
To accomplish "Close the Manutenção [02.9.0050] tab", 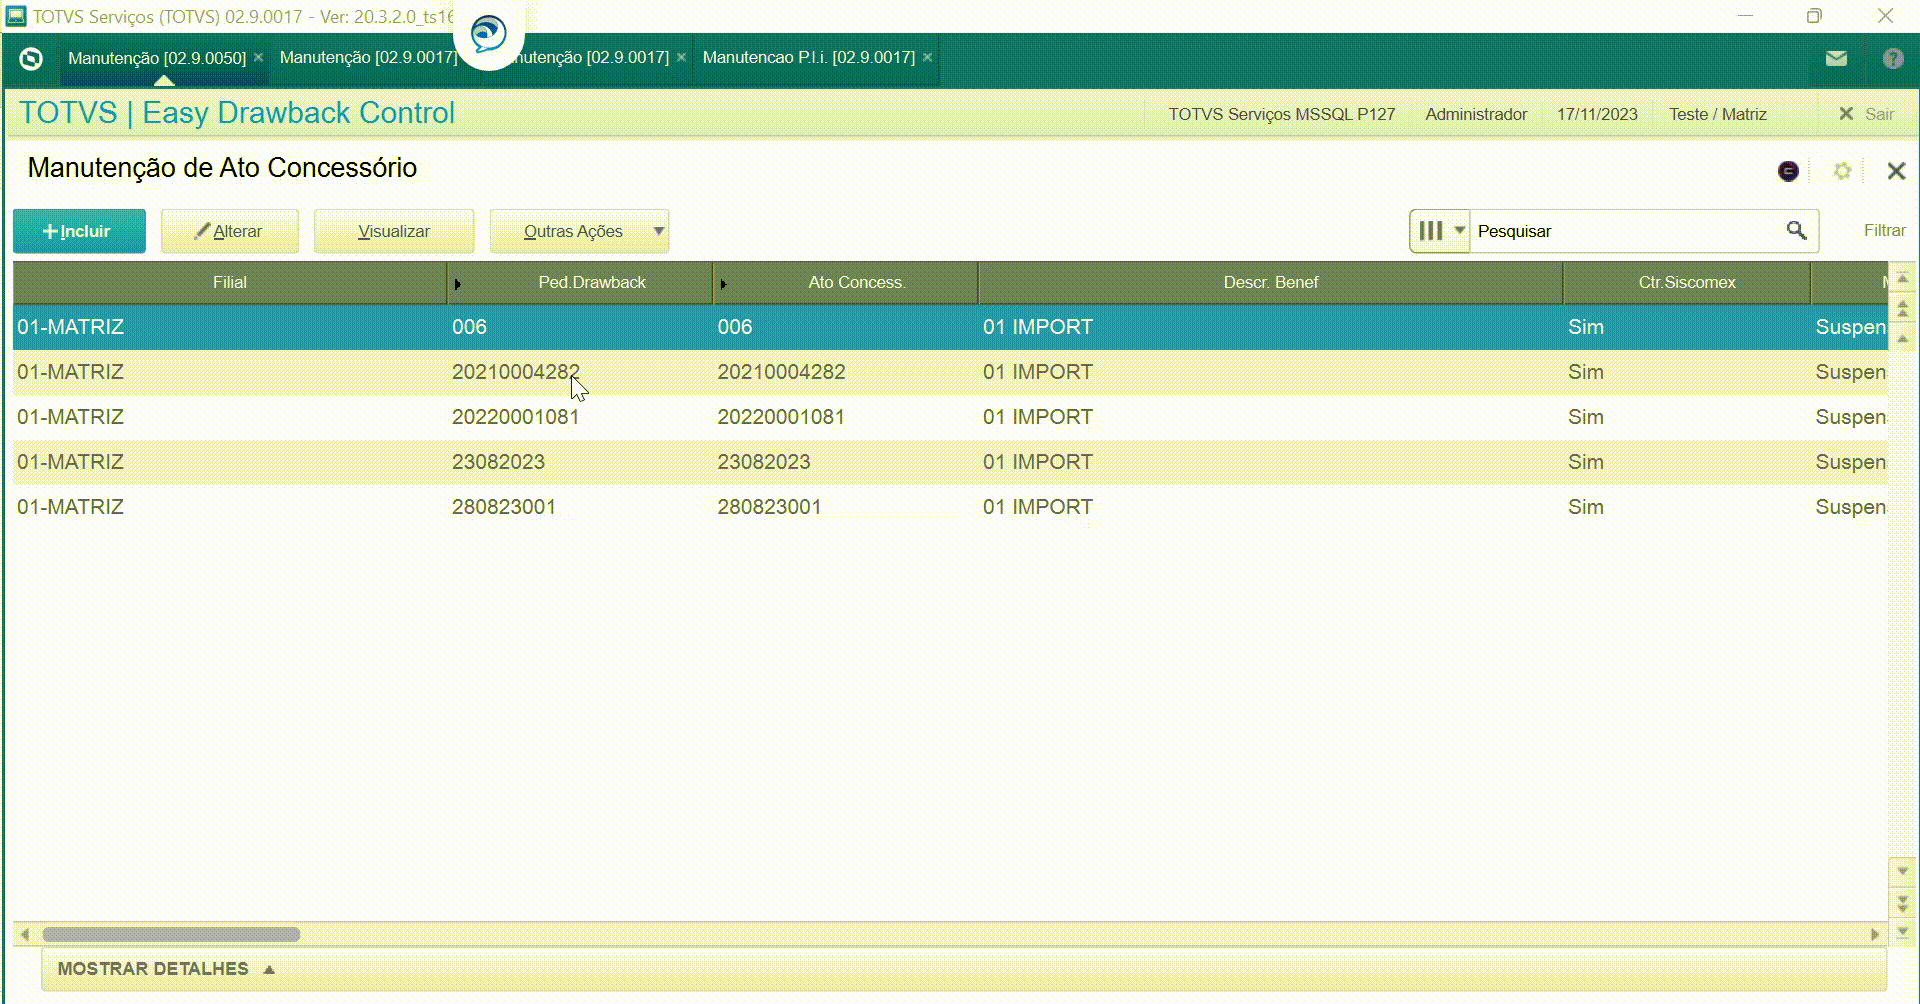I will pos(258,58).
